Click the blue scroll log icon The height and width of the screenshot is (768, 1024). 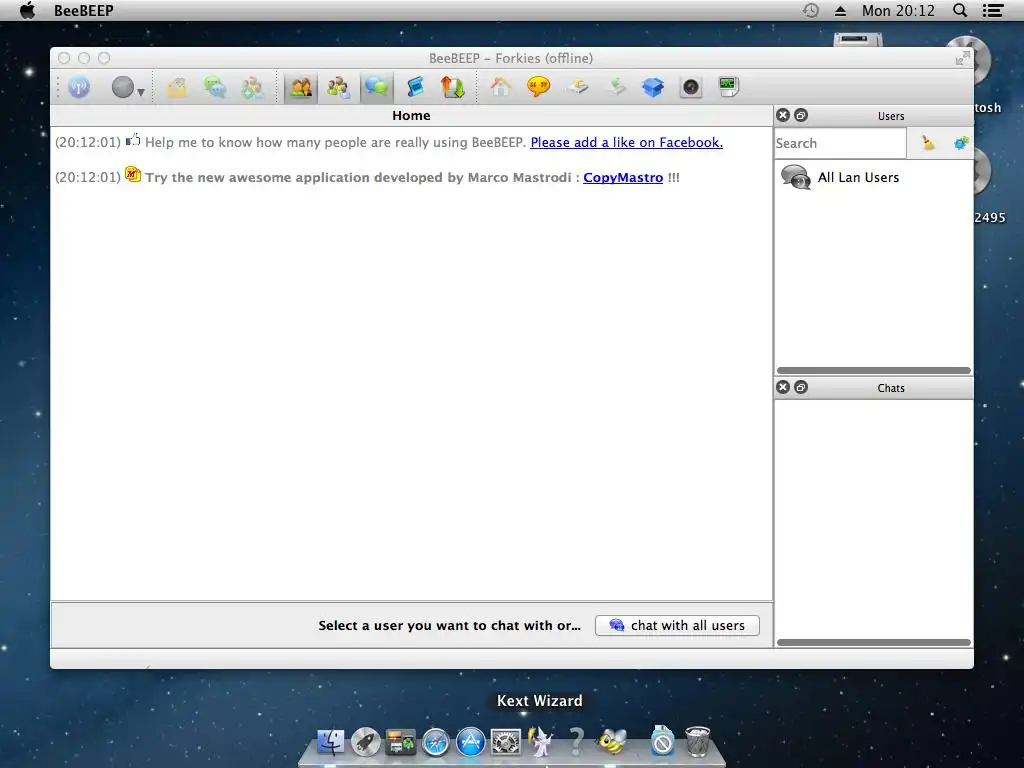415,87
